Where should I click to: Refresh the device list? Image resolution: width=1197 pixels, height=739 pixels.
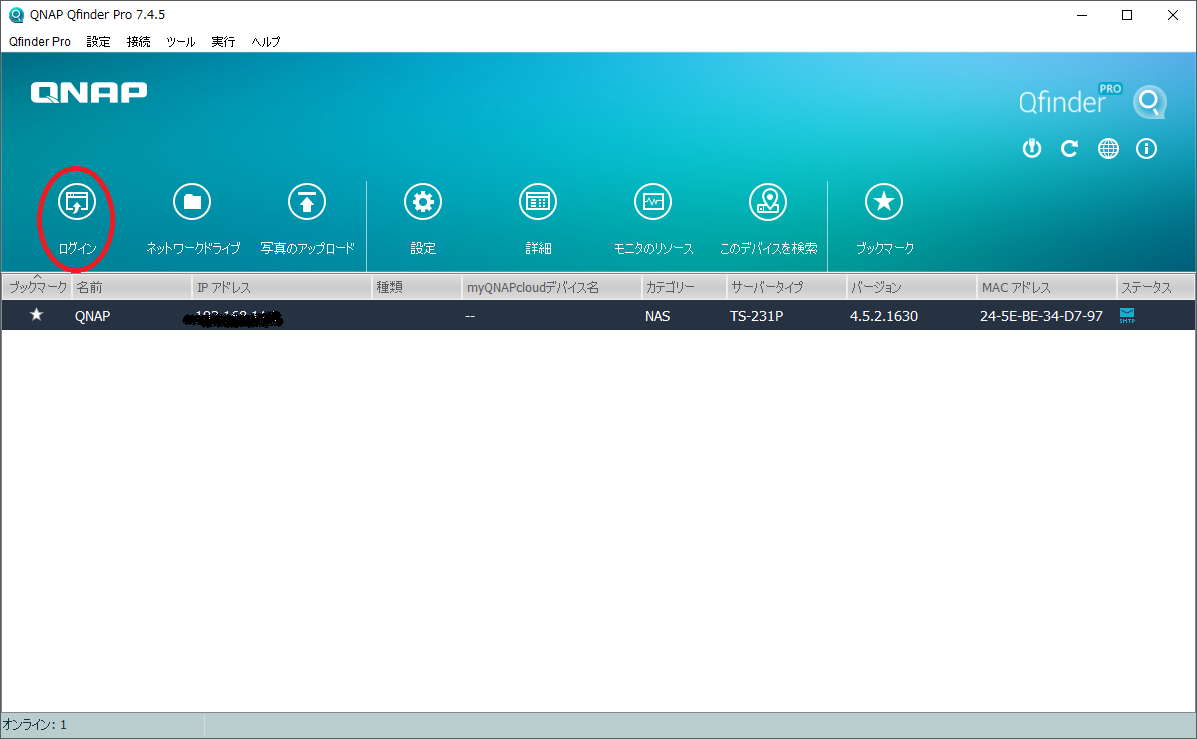(x=1070, y=148)
